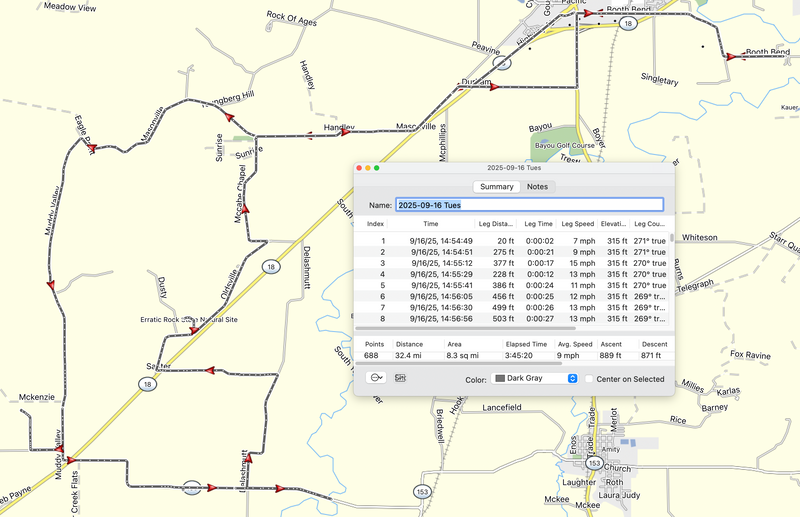Viewport: 800px width, 517px height.
Task: Sort the table by the Leg Speed column
Action: [x=577, y=224]
